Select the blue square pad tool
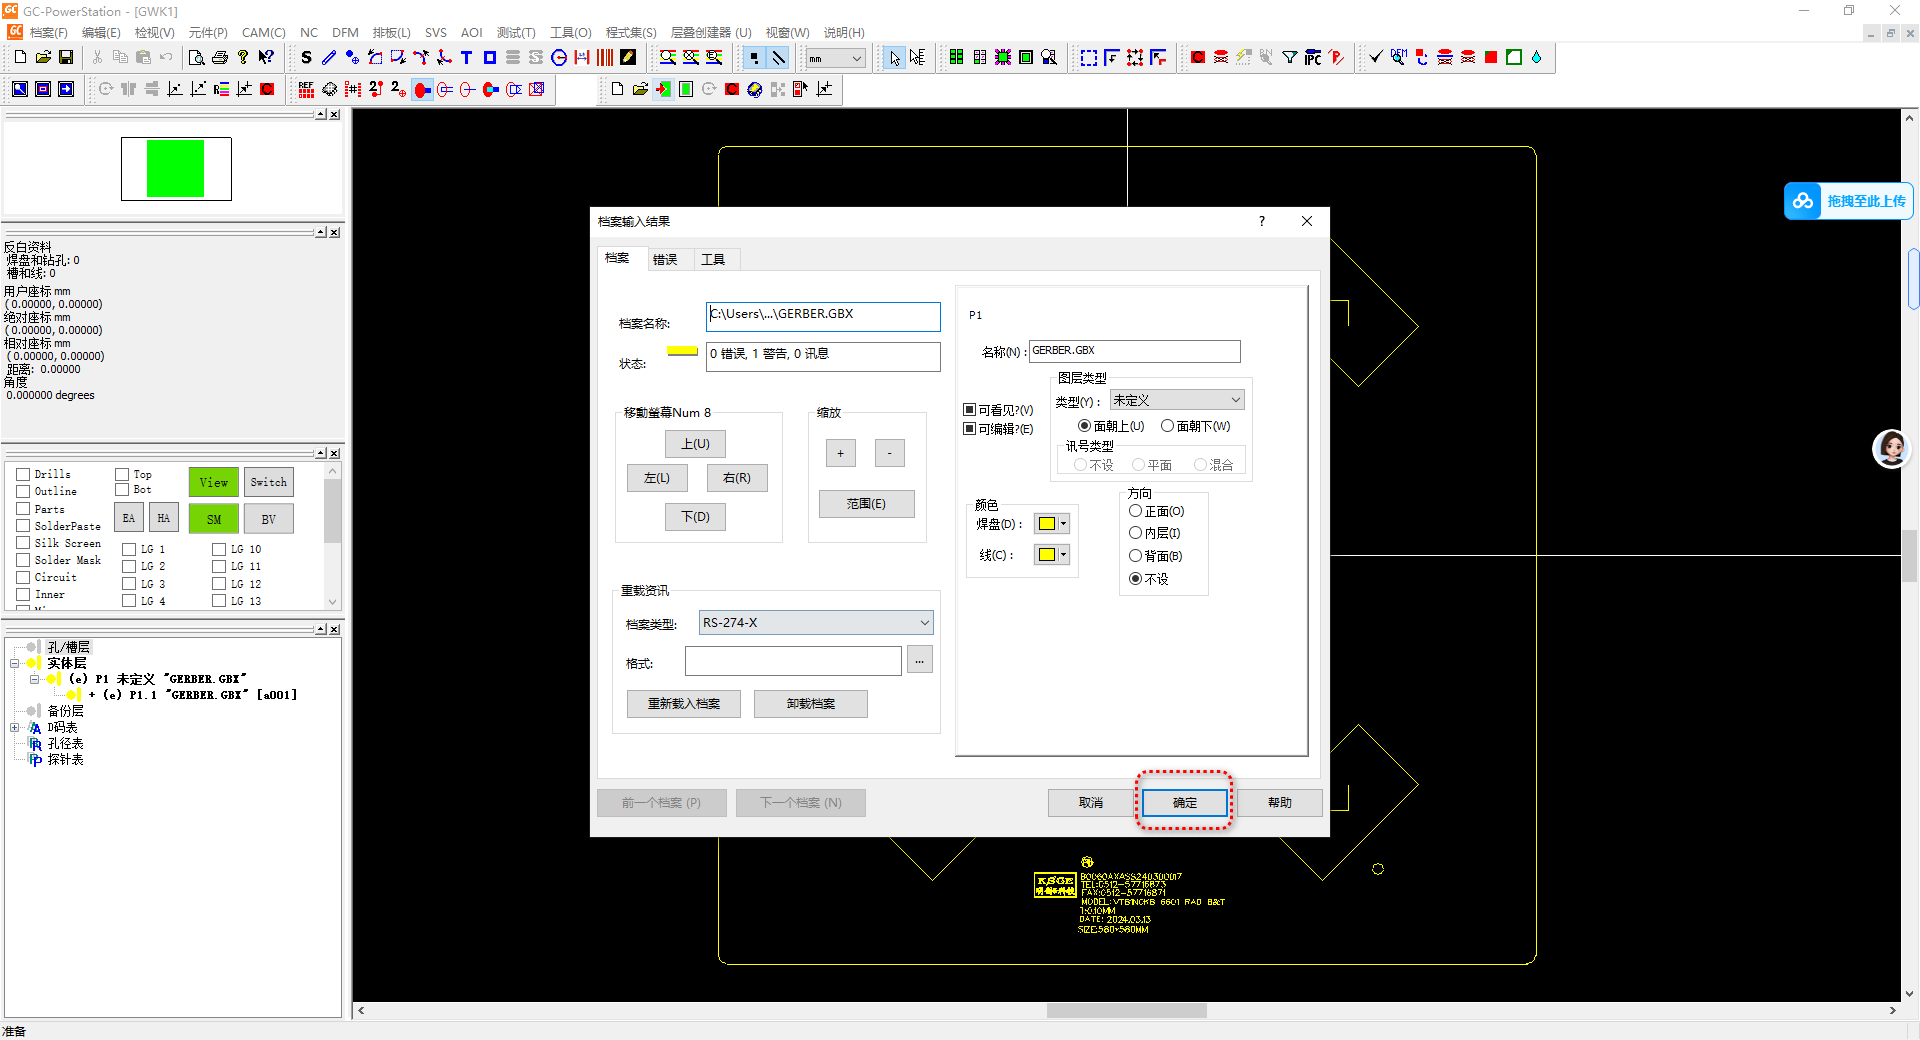 coord(490,58)
